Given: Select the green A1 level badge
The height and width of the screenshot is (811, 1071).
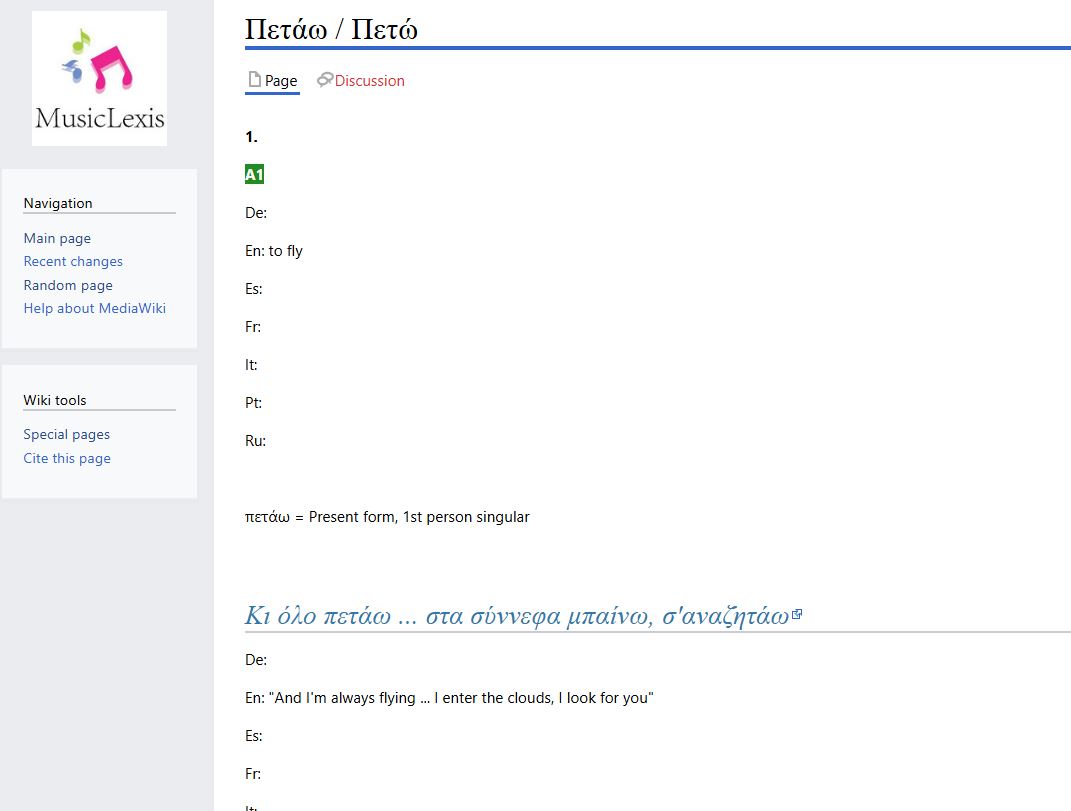Looking at the screenshot, I should pos(253,173).
